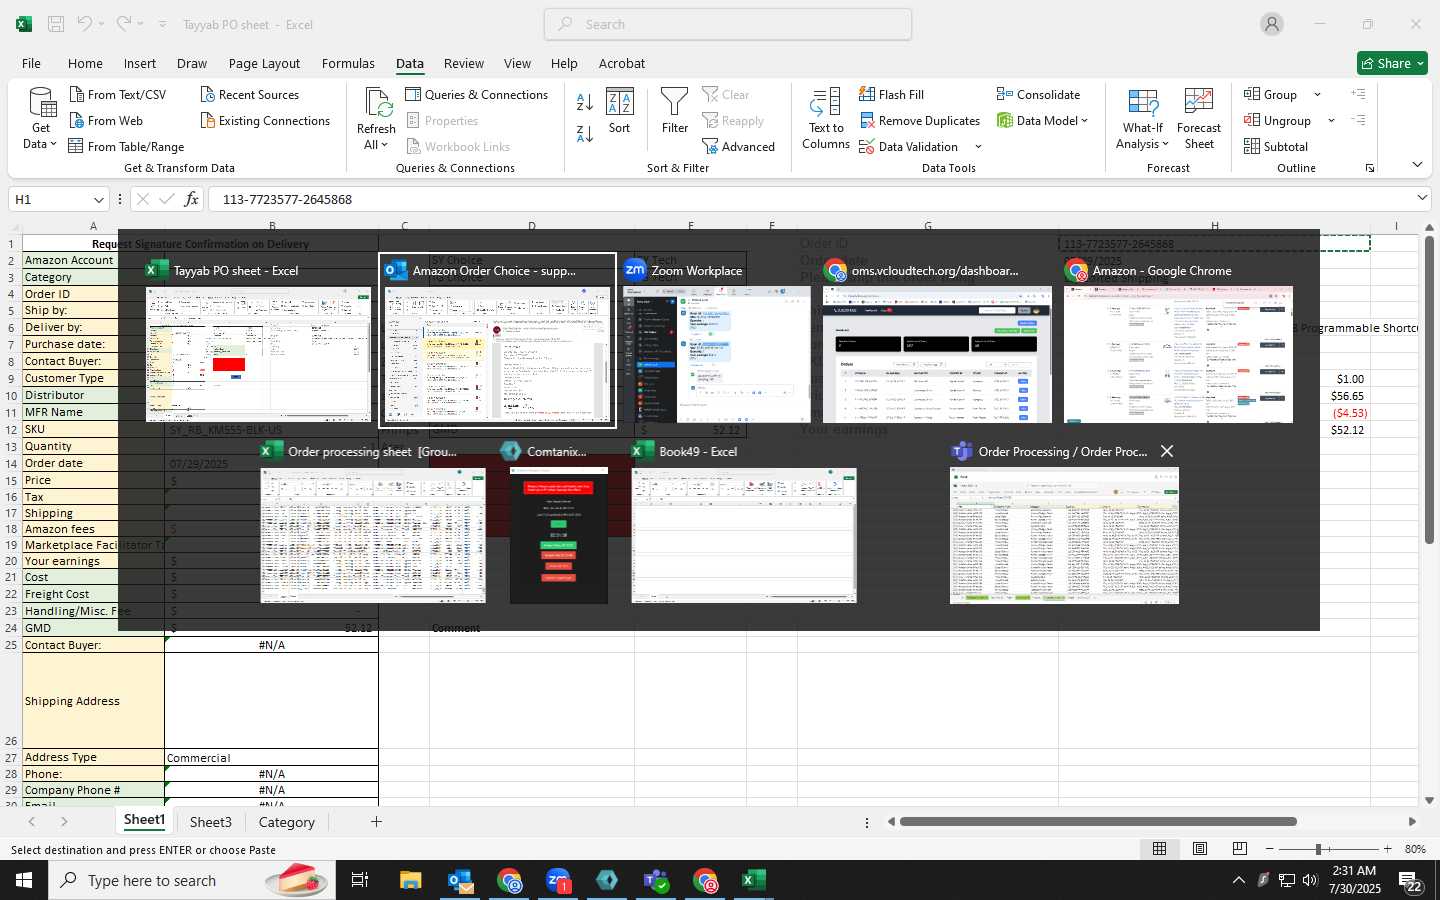Image resolution: width=1440 pixels, height=900 pixels.
Task: Expand Data Validation dropdown arrow
Action: 978,147
